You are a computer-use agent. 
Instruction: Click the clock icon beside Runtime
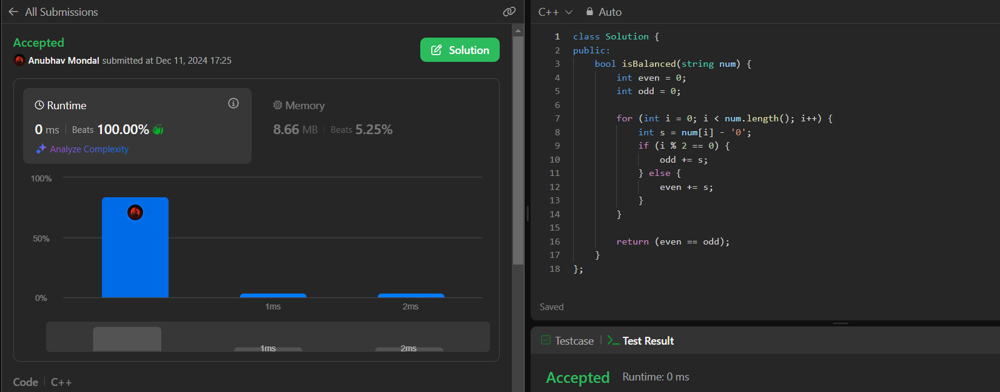pos(39,106)
